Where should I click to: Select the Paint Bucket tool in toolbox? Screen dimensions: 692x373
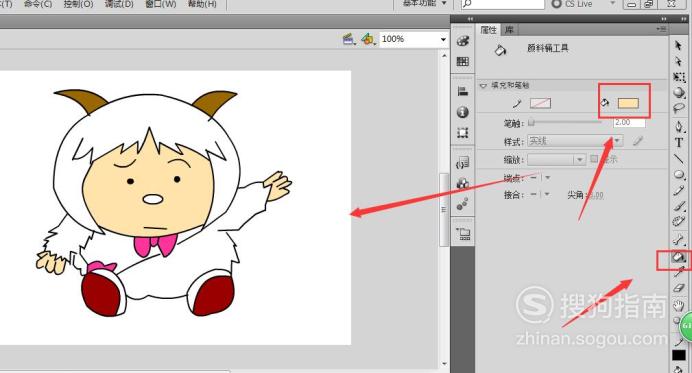coord(678,257)
